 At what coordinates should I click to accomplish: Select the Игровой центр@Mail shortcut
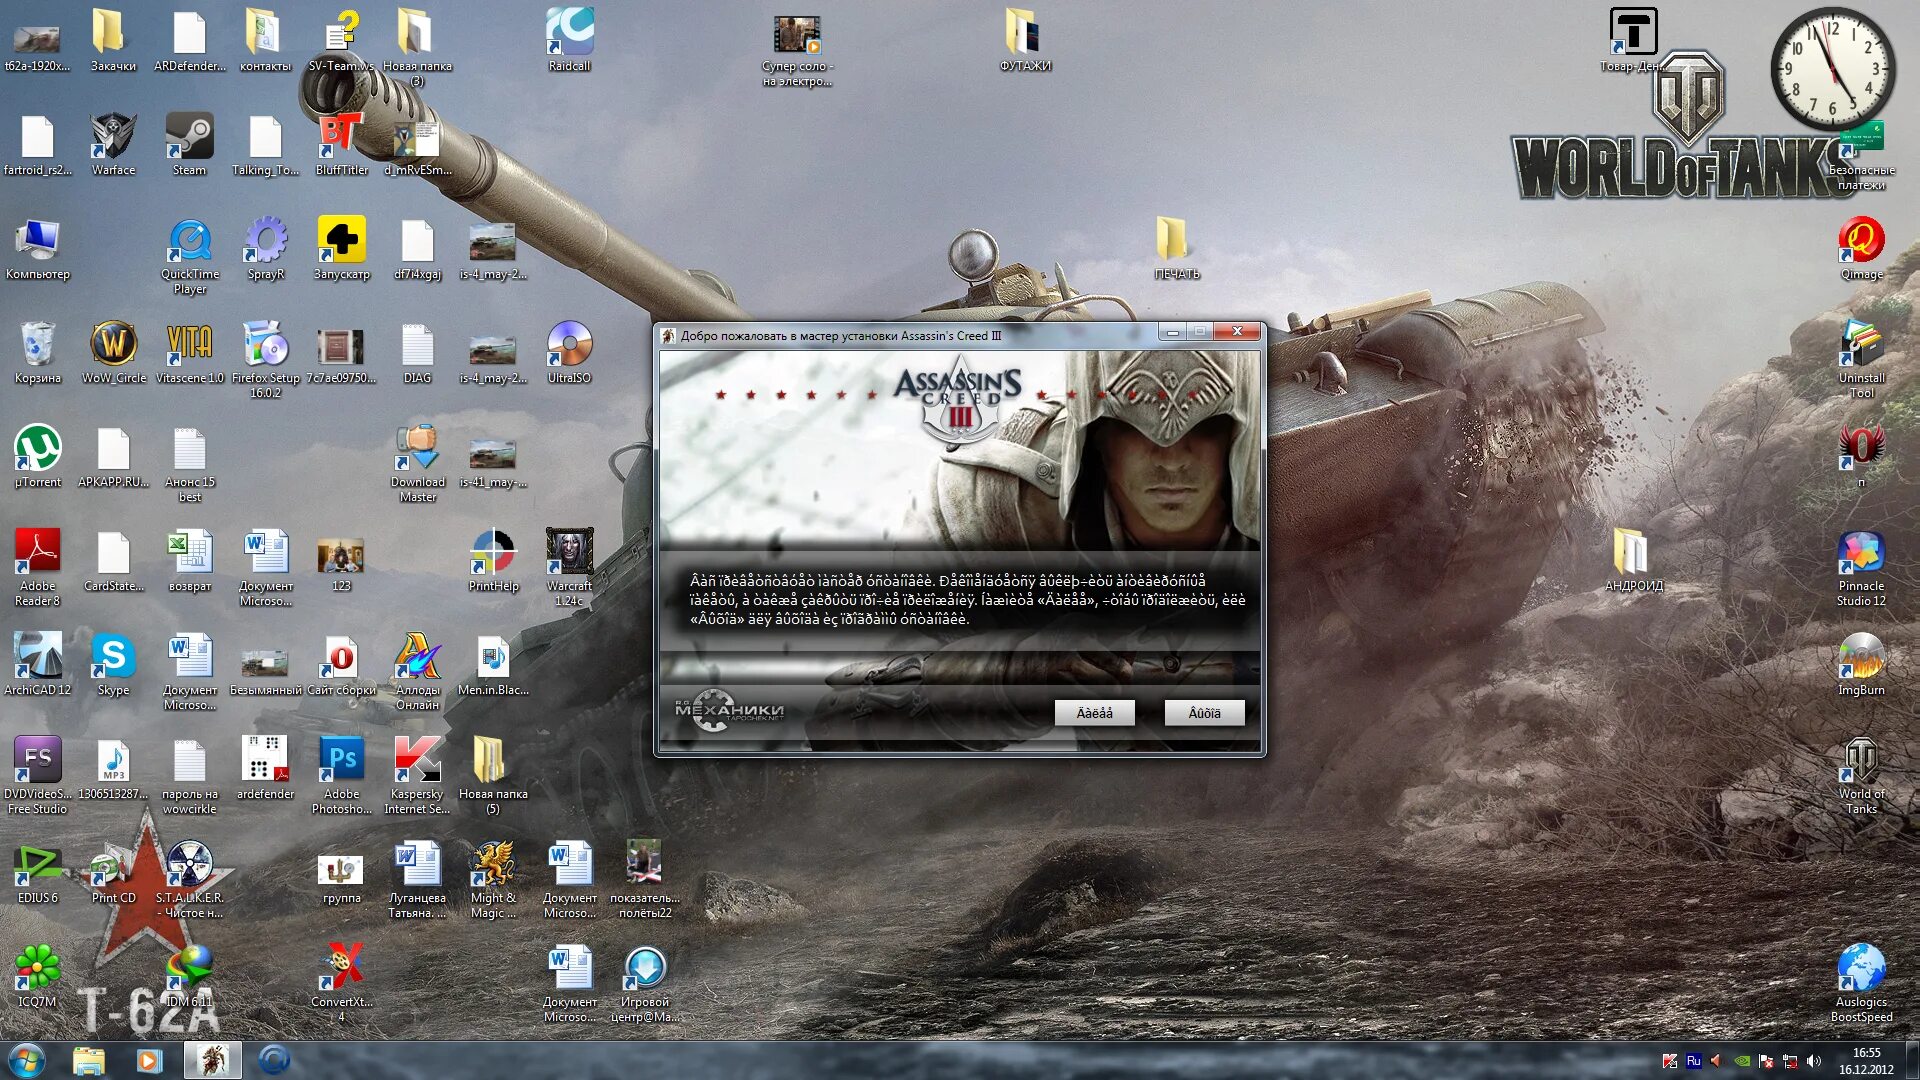pyautogui.click(x=645, y=984)
